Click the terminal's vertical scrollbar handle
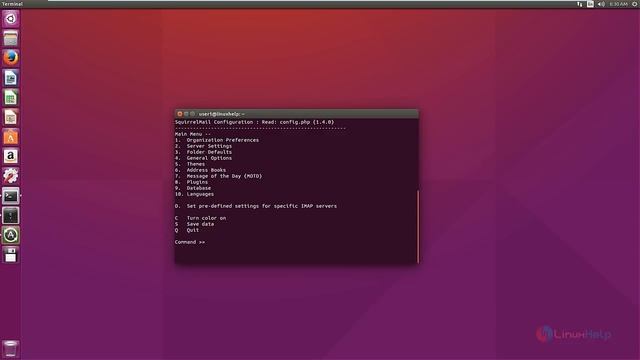640x360 pixels. click(x=418, y=227)
